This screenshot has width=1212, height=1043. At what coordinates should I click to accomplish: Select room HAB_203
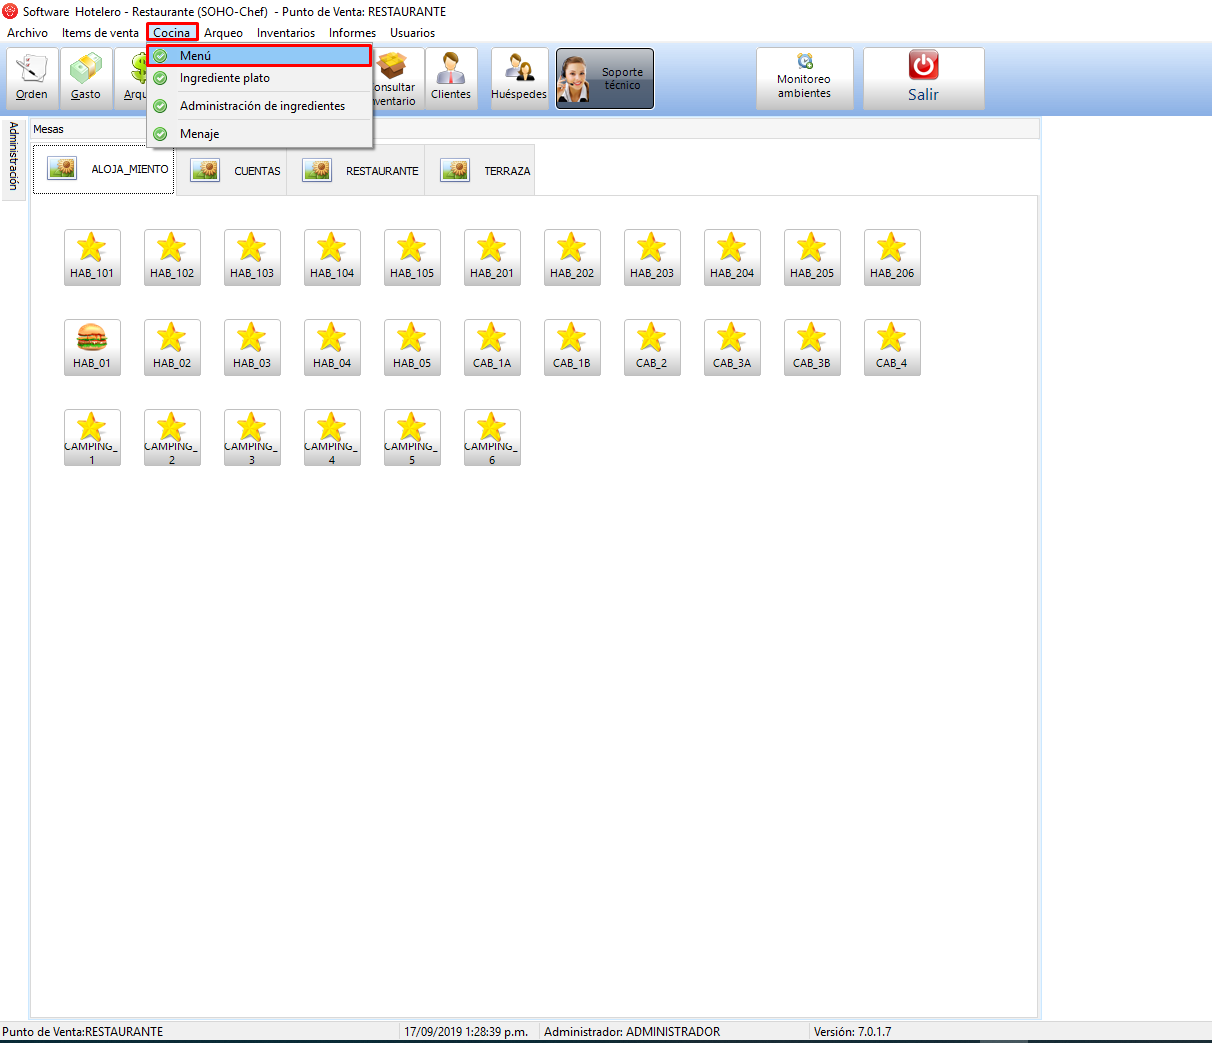(652, 257)
